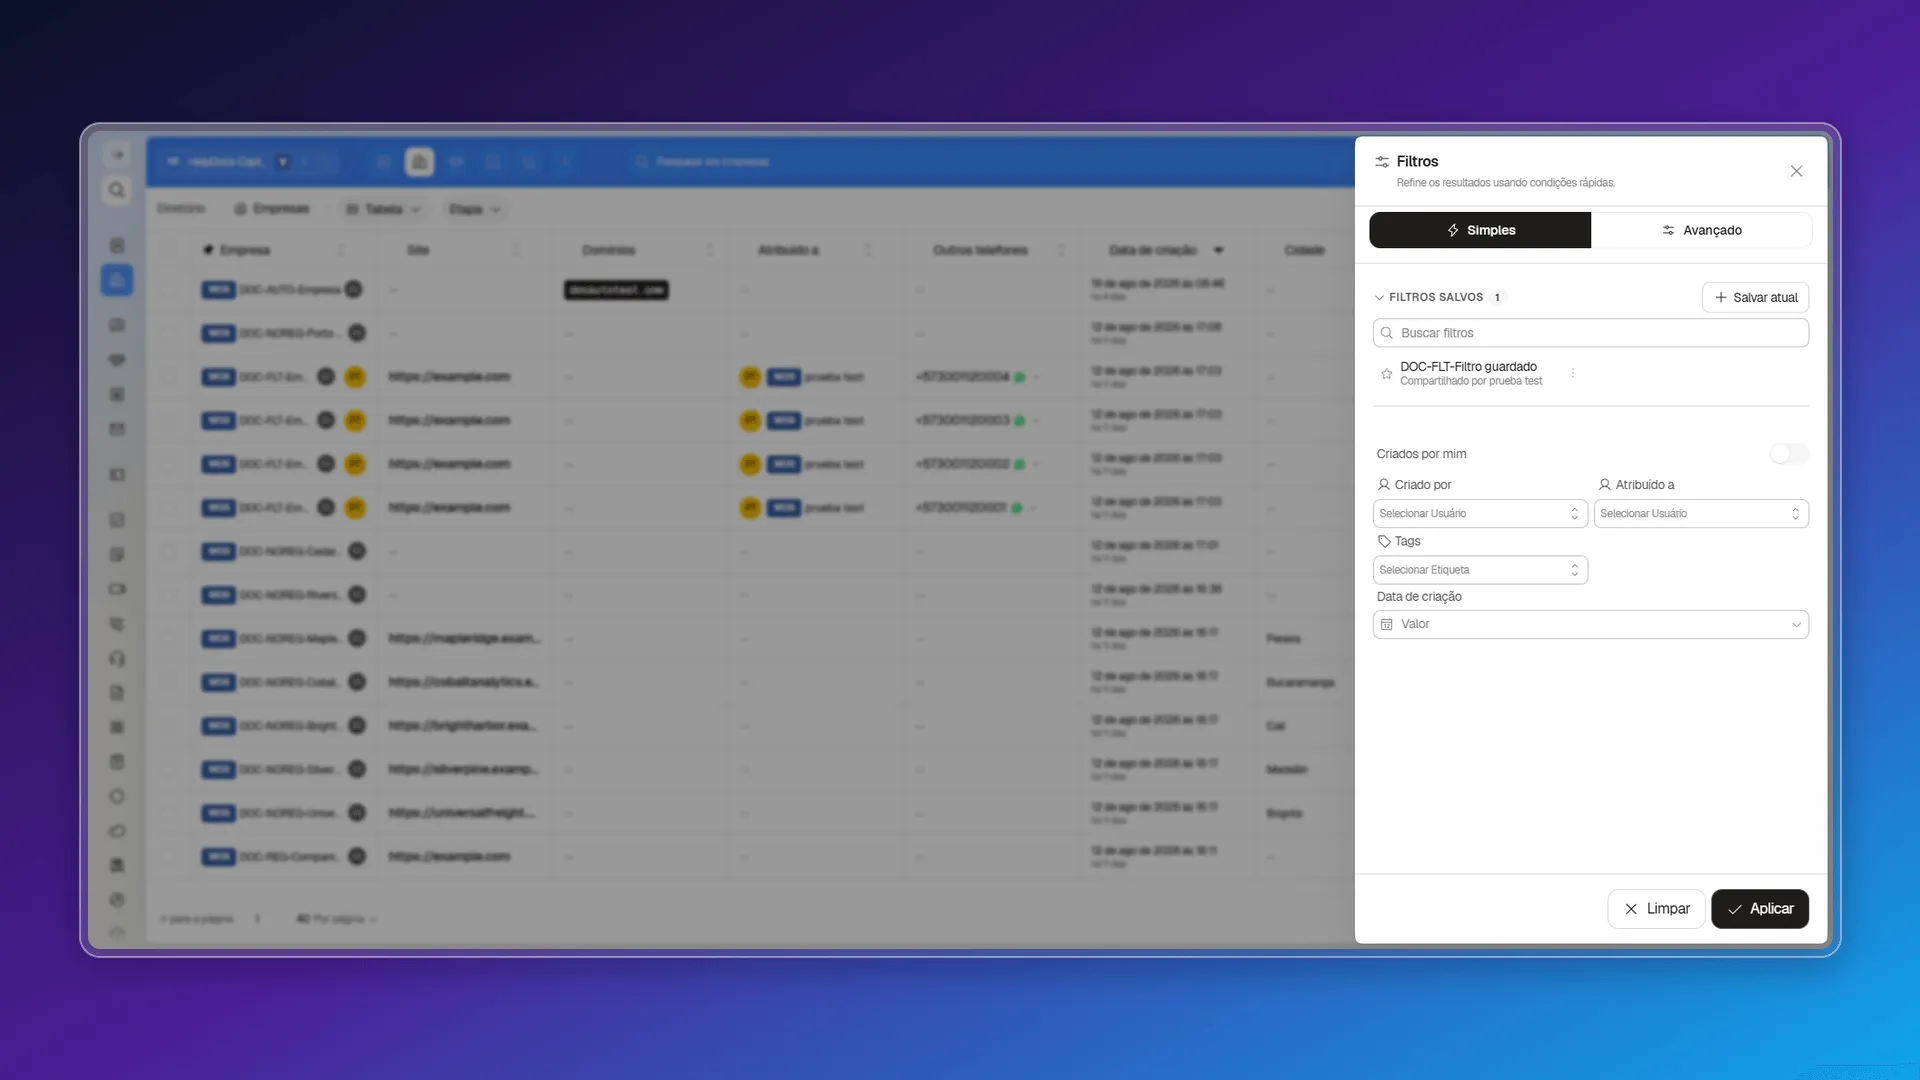The width and height of the screenshot is (1920, 1080).
Task: Click the Pesquisar em Empresas search field
Action: (x=712, y=161)
